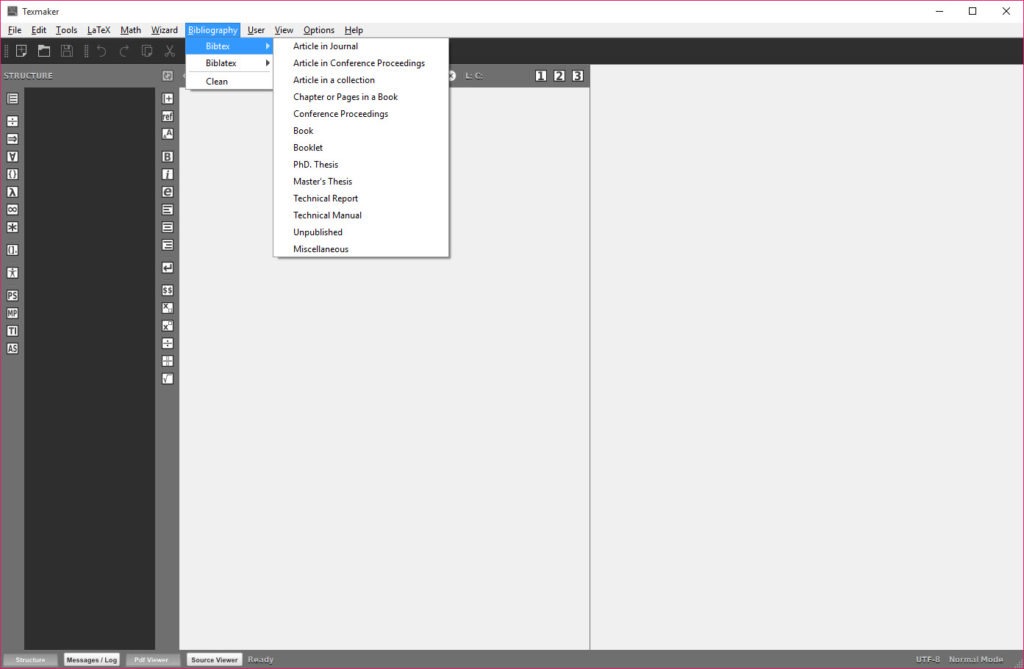Open the MP (MetaPost) commands panel
This screenshot has height=669, width=1024.
[12, 314]
